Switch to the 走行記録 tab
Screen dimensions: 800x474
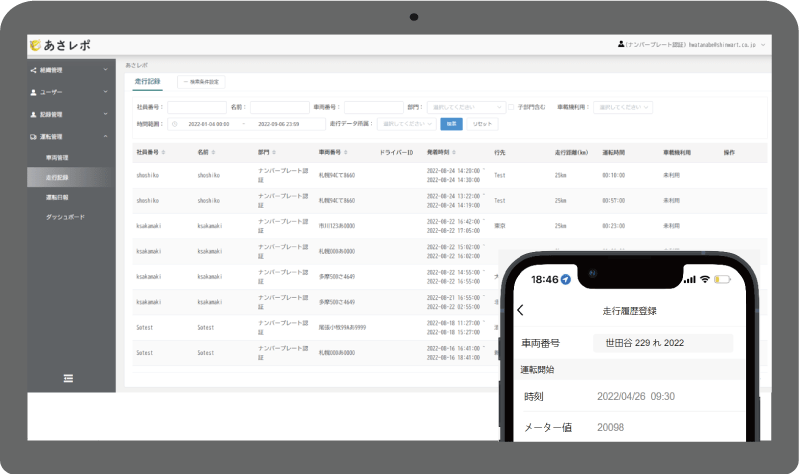click(x=147, y=82)
